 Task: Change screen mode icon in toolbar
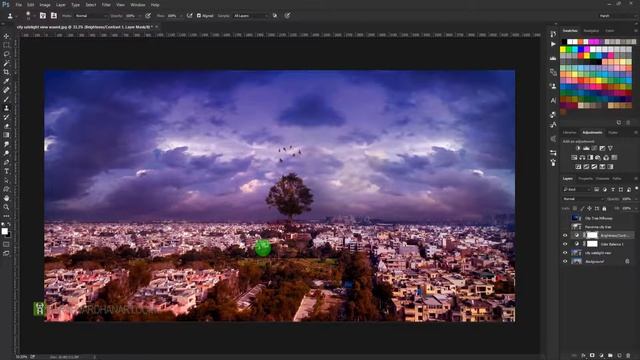[x=6, y=253]
